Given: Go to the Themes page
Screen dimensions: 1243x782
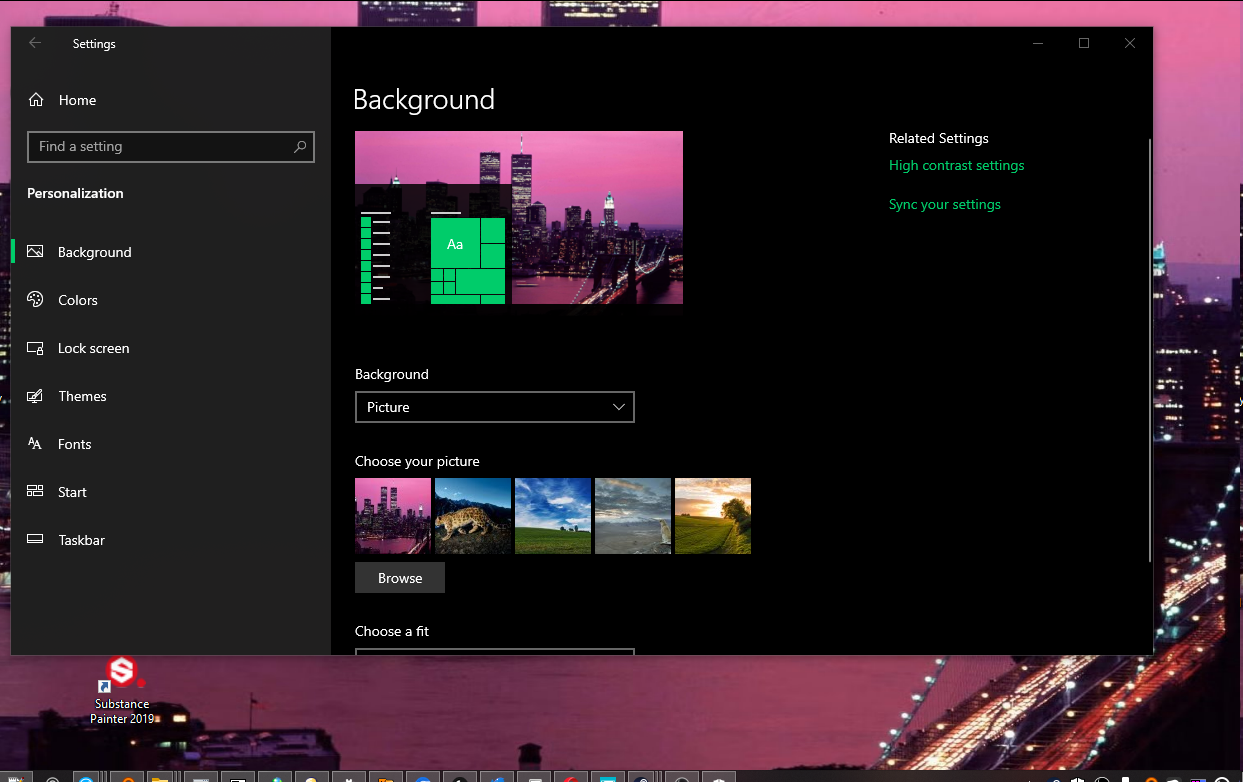Looking at the screenshot, I should coord(171,396).
